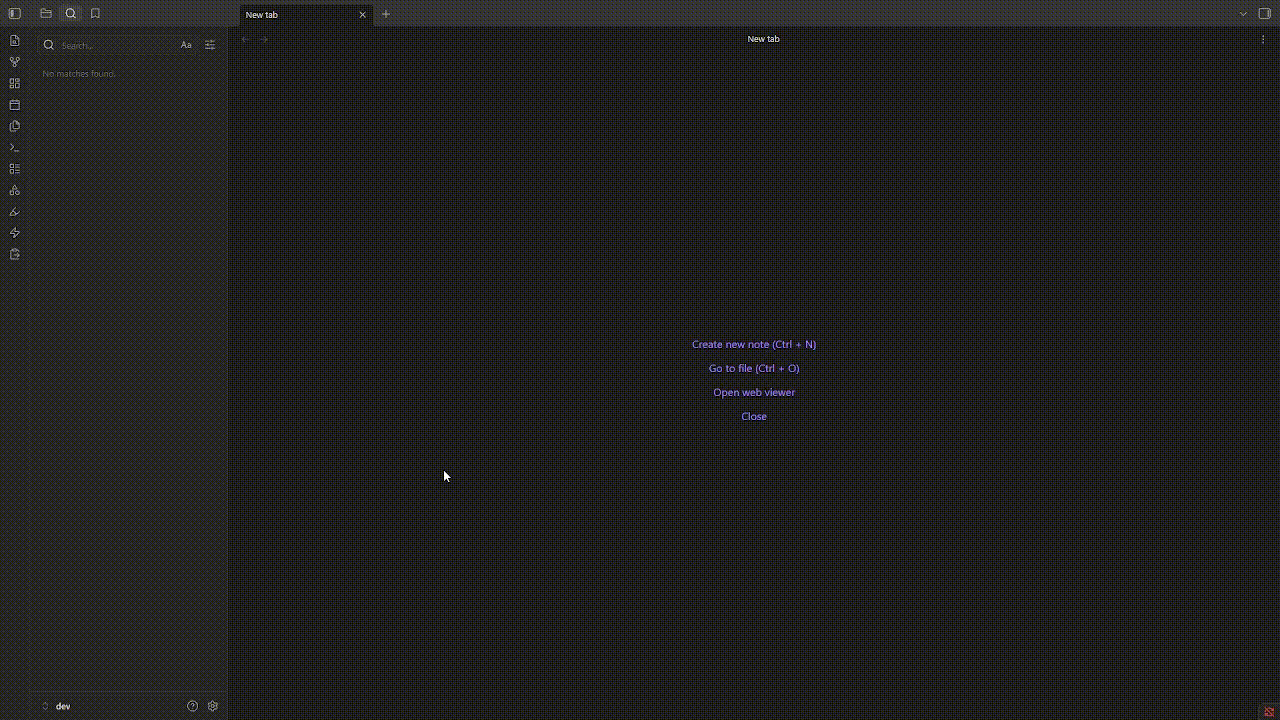1280x720 pixels.
Task: Open the graph view ribbon icon
Action: coord(14,62)
